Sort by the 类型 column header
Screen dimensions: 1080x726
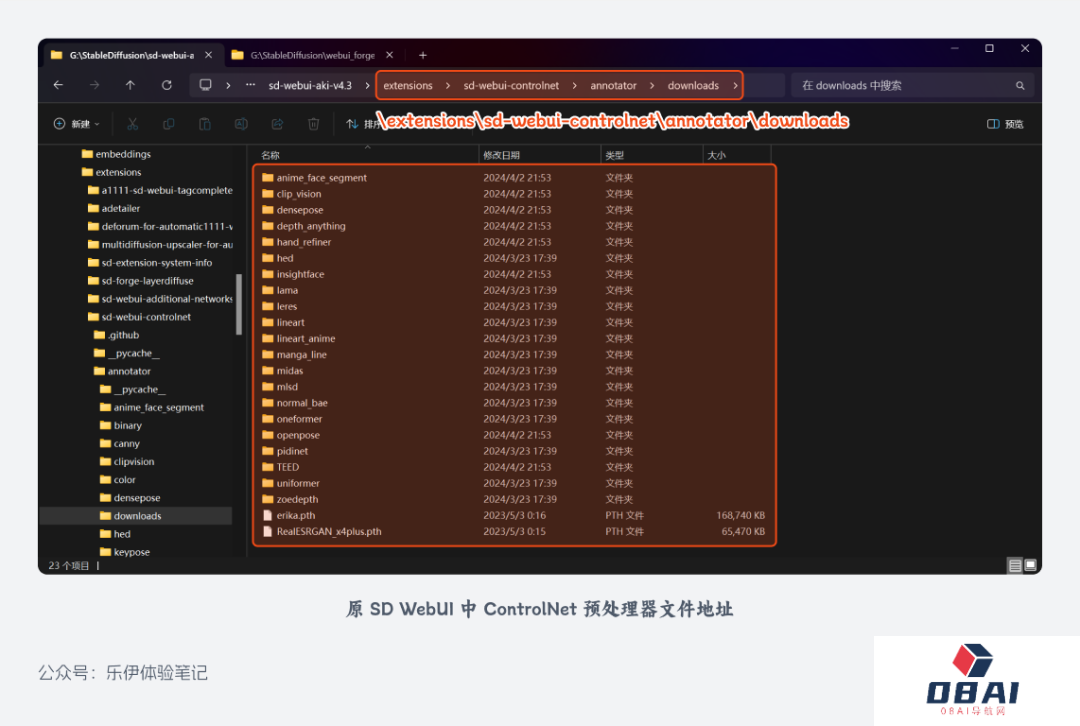[x=614, y=155]
